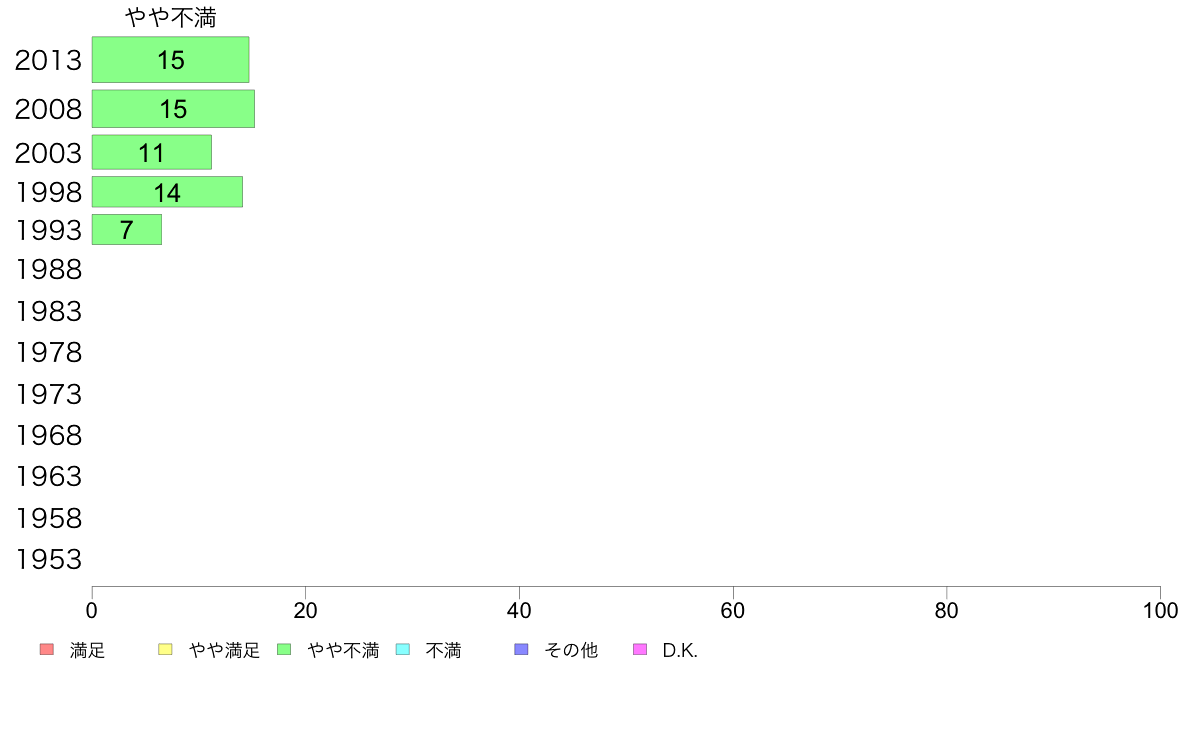Click the その他 legend text
This screenshot has height=736, width=1188.
[x=571, y=650]
